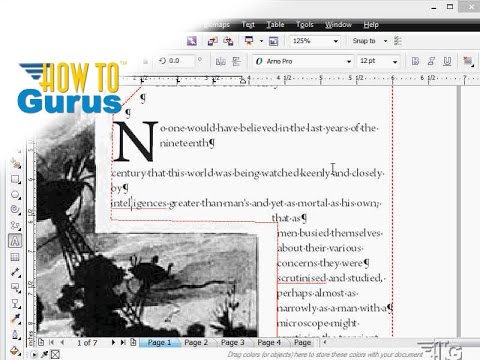The height and width of the screenshot is (360, 480).
Task: Click the Mirror vertically icon
Action: (x=237, y=61)
